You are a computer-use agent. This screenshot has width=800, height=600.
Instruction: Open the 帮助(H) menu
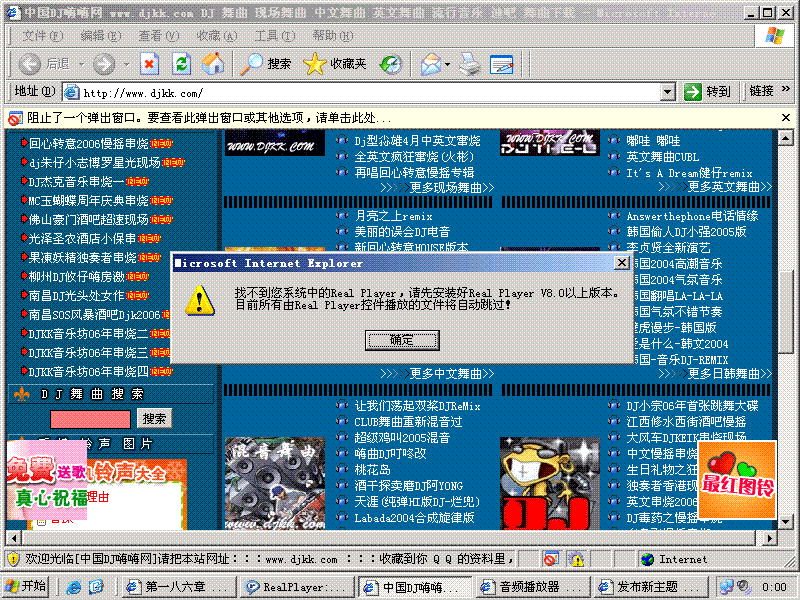[333, 36]
